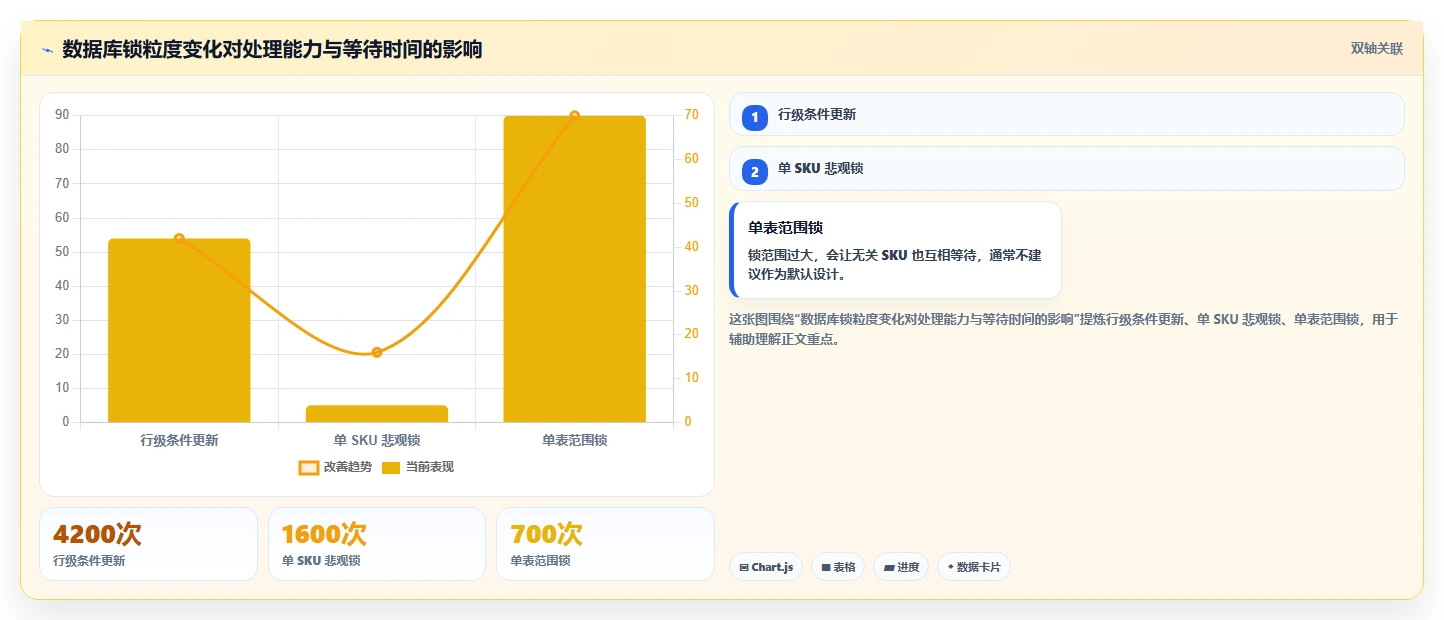Select step 1 行级条件更新
This screenshot has width=1444, height=620.
pyautogui.click(x=1067, y=114)
